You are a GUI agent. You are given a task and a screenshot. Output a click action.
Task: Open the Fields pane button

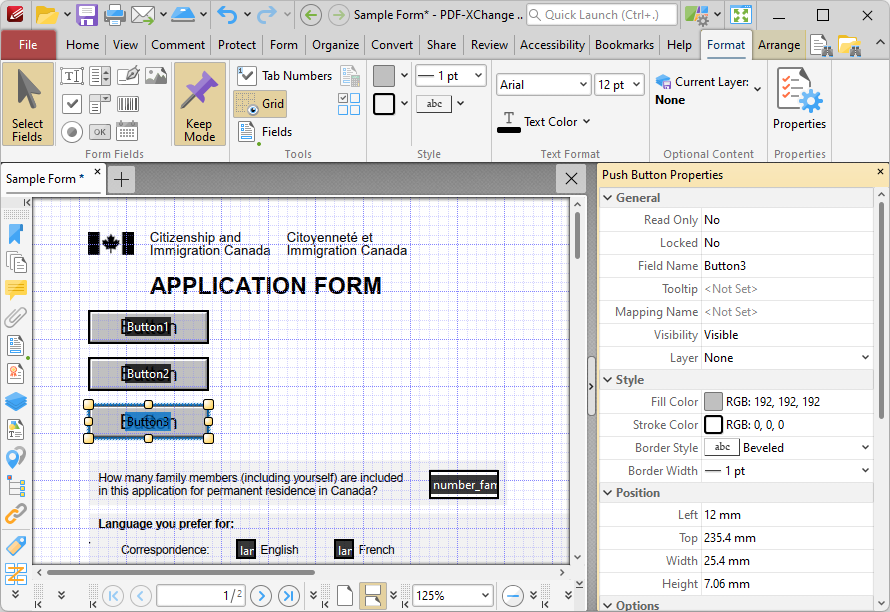tap(265, 132)
